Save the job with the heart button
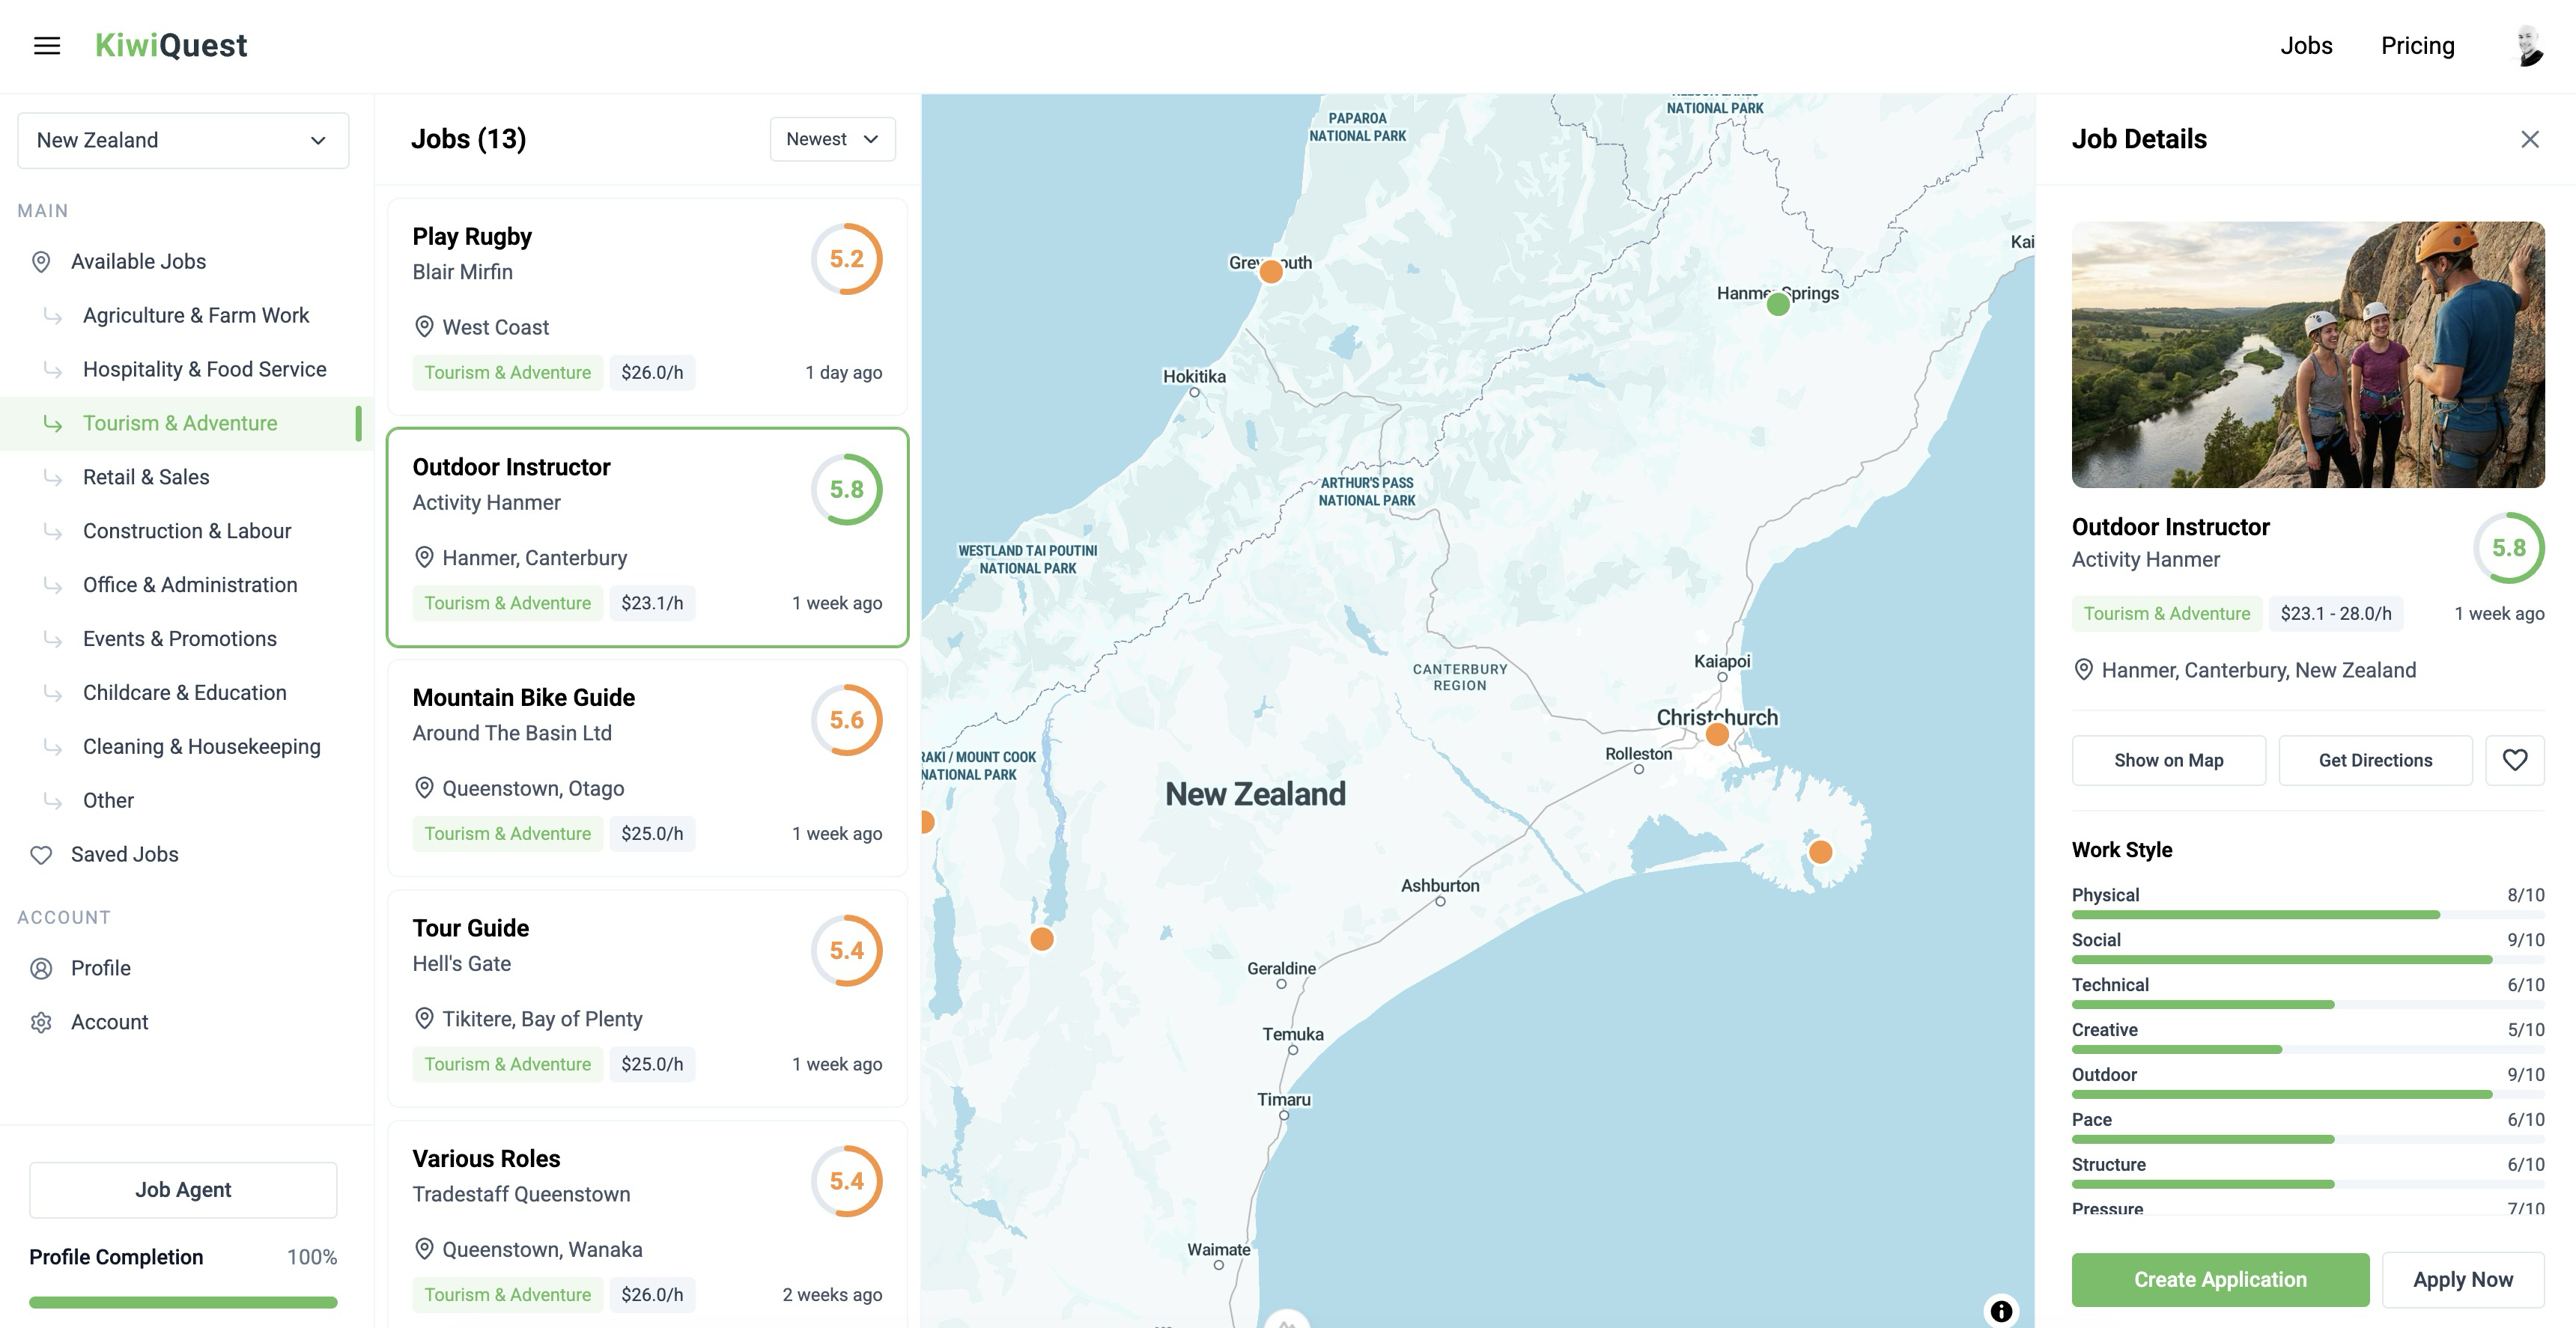The width and height of the screenshot is (2576, 1328). [x=2514, y=760]
